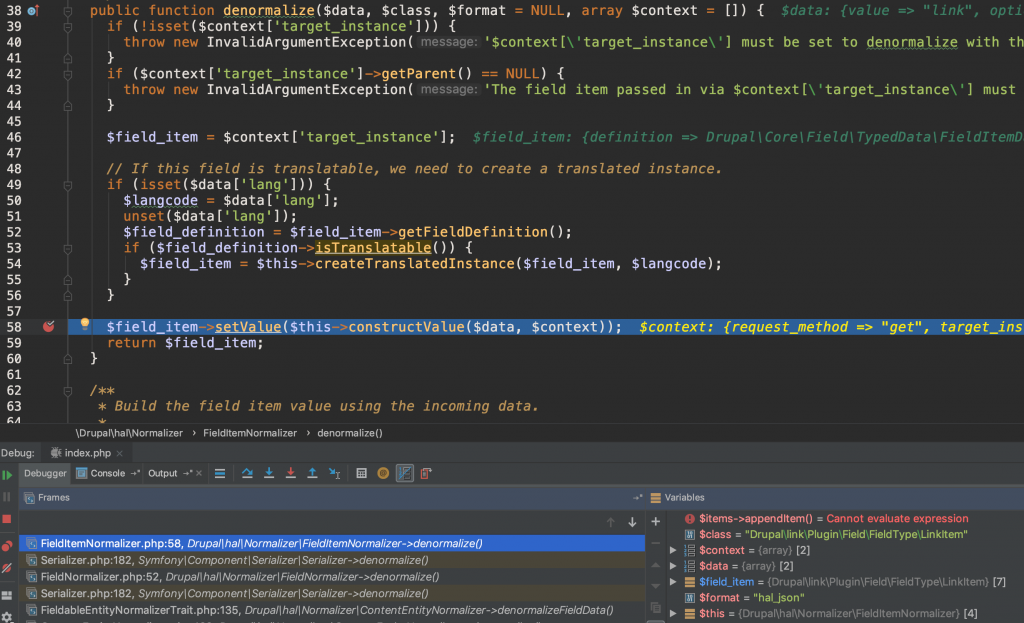Click the Force Step Into red arrow
Image resolution: width=1024 pixels, height=623 pixels.
click(x=290, y=473)
